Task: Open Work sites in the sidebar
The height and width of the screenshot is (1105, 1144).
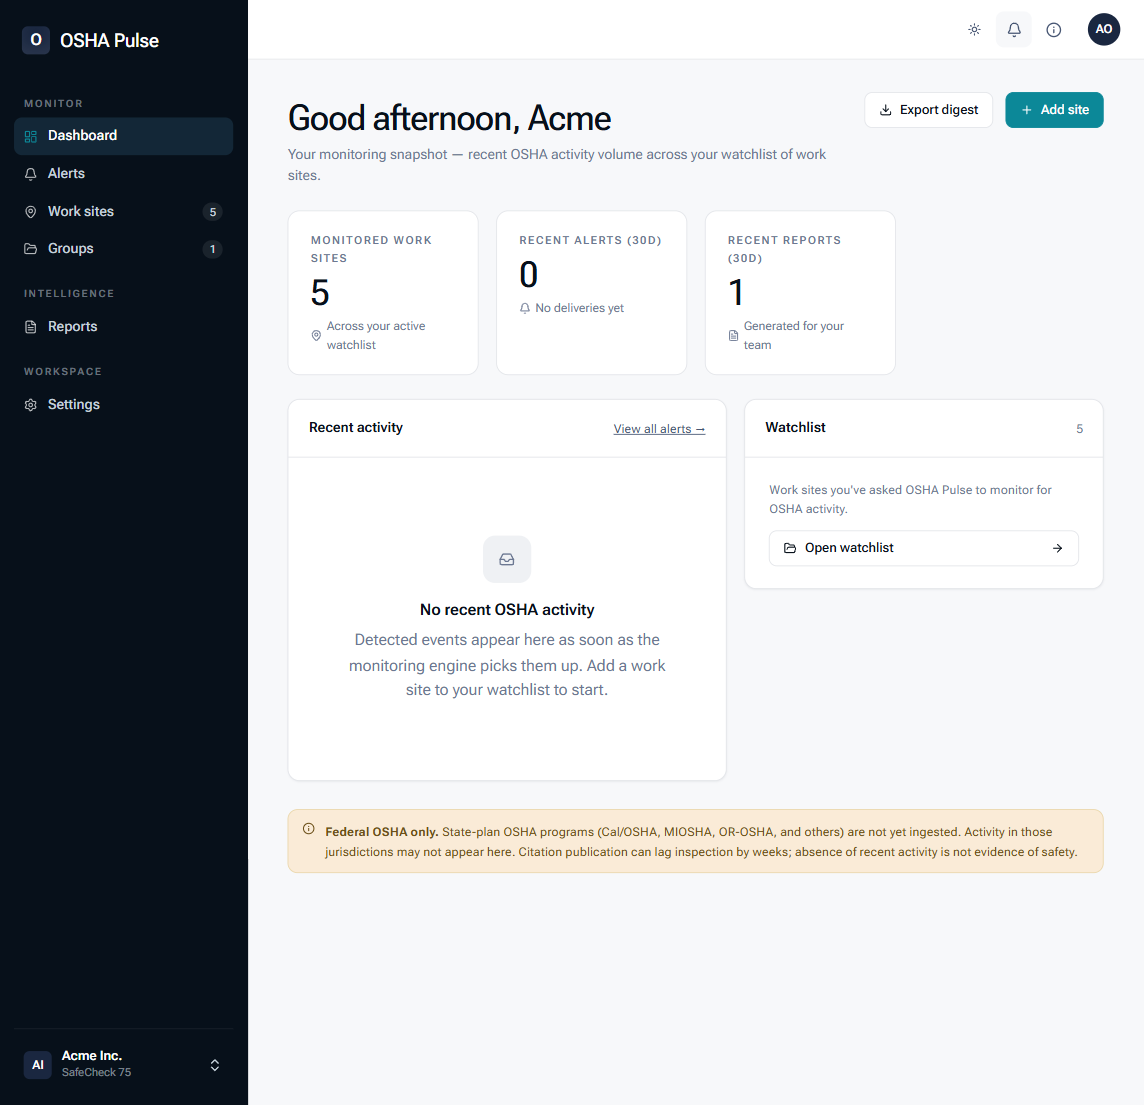Action: (x=123, y=212)
